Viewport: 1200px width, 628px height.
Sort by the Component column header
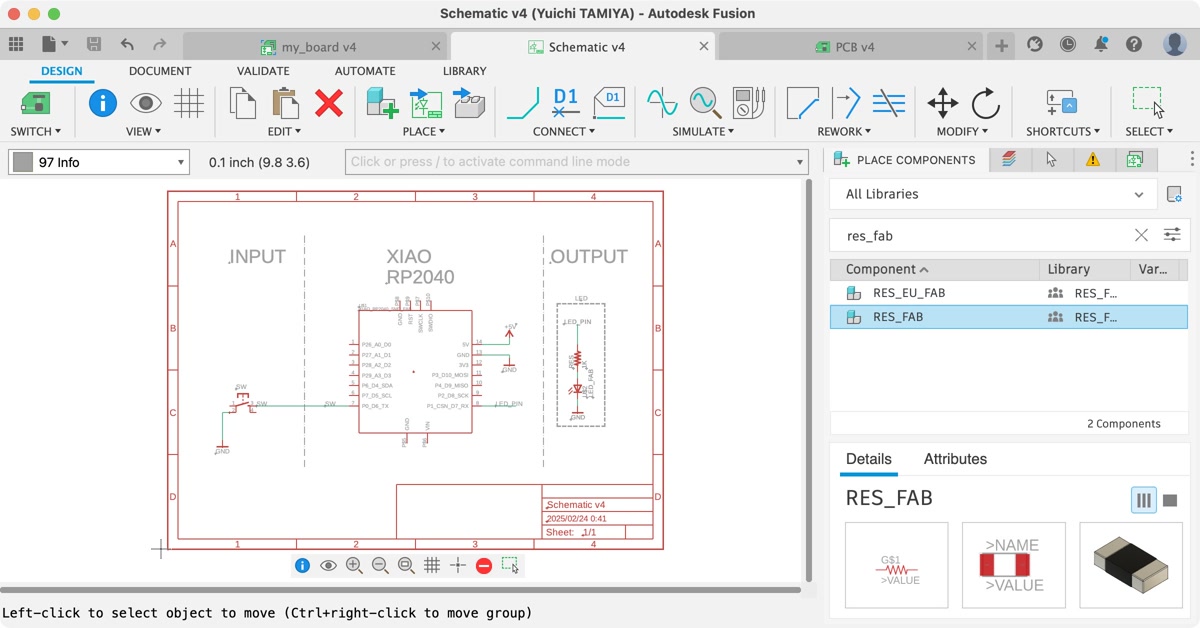[935, 269]
